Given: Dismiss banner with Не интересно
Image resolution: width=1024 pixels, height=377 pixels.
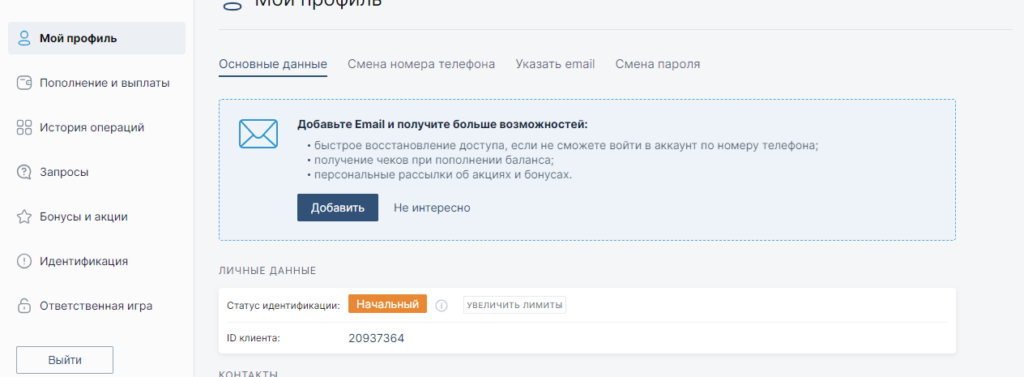Looking at the screenshot, I should tap(432, 208).
